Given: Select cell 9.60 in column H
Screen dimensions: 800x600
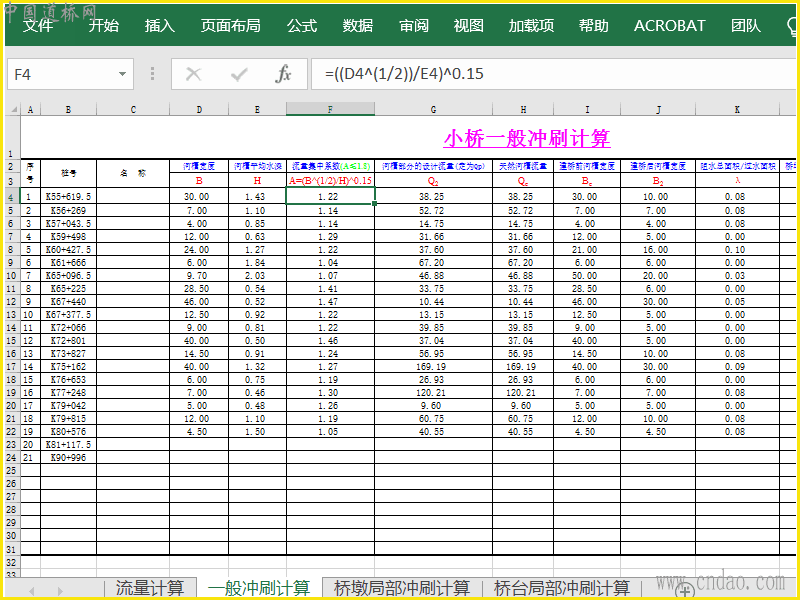Looking at the screenshot, I should coord(523,406).
